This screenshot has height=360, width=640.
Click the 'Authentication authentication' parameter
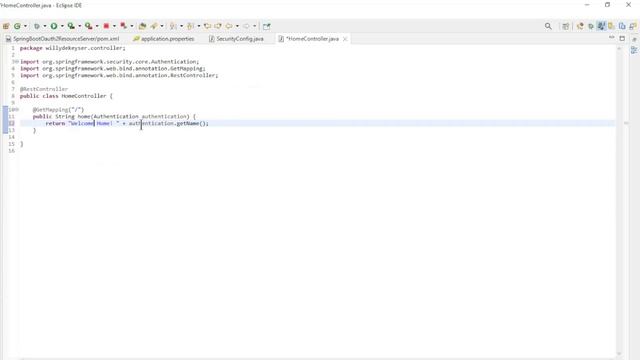[x=142, y=116]
